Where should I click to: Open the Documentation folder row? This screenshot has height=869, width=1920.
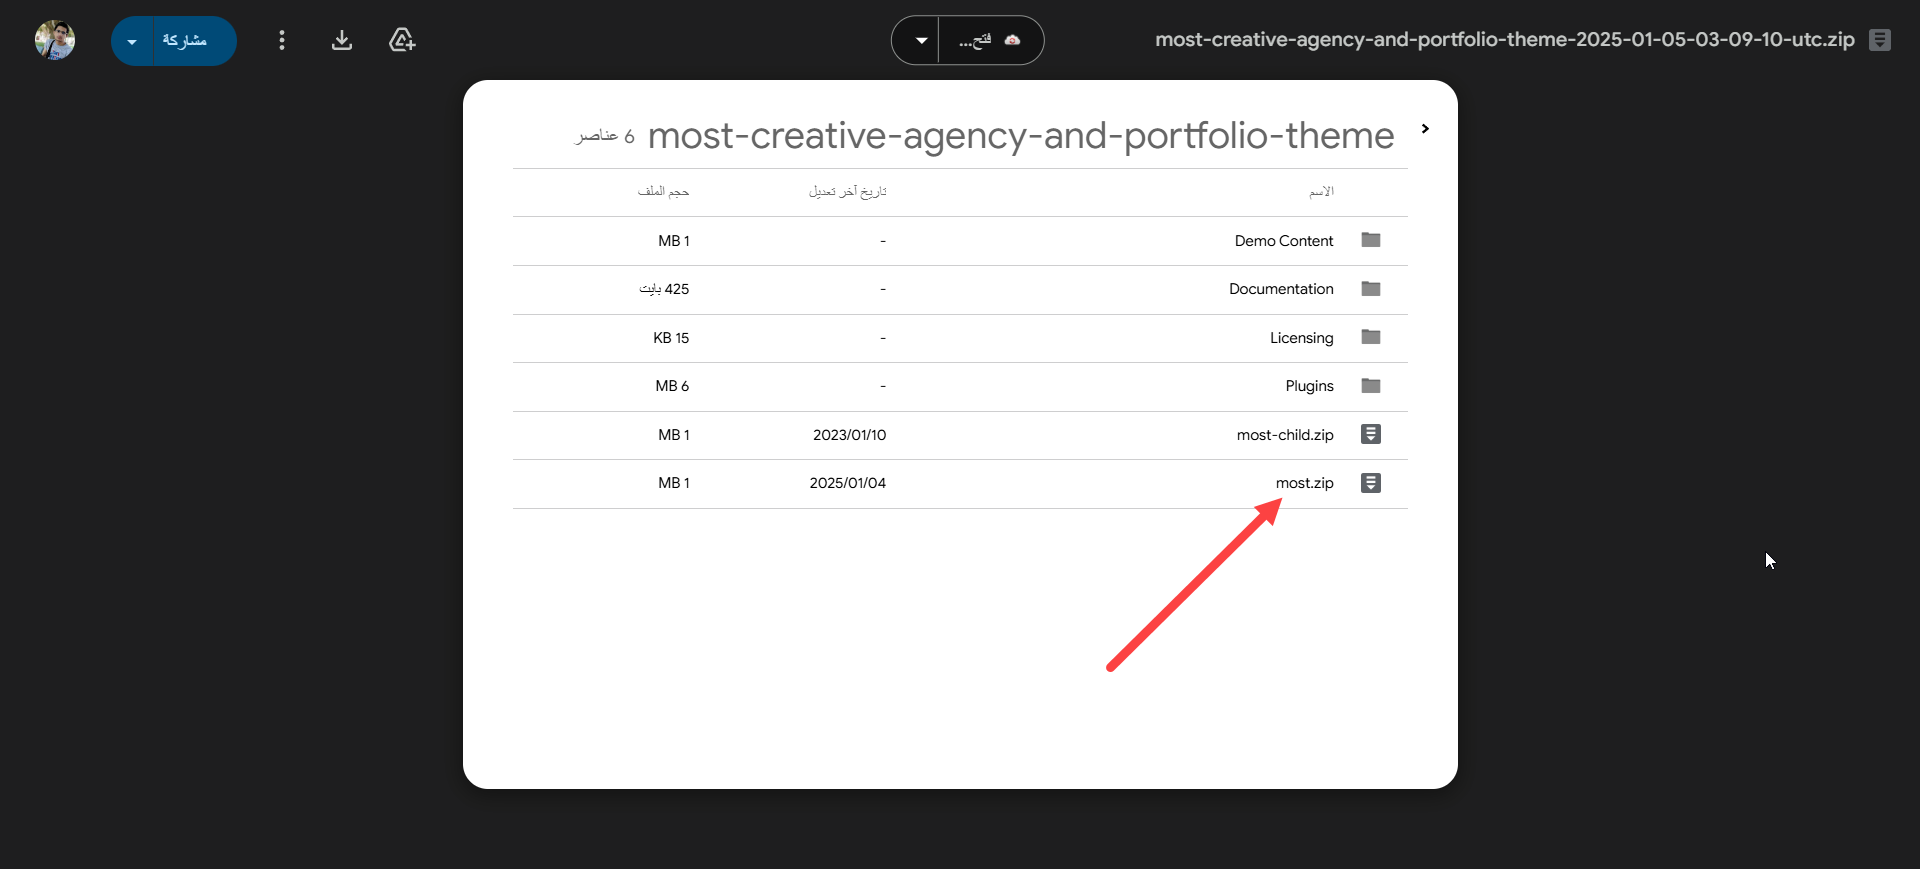point(1281,289)
